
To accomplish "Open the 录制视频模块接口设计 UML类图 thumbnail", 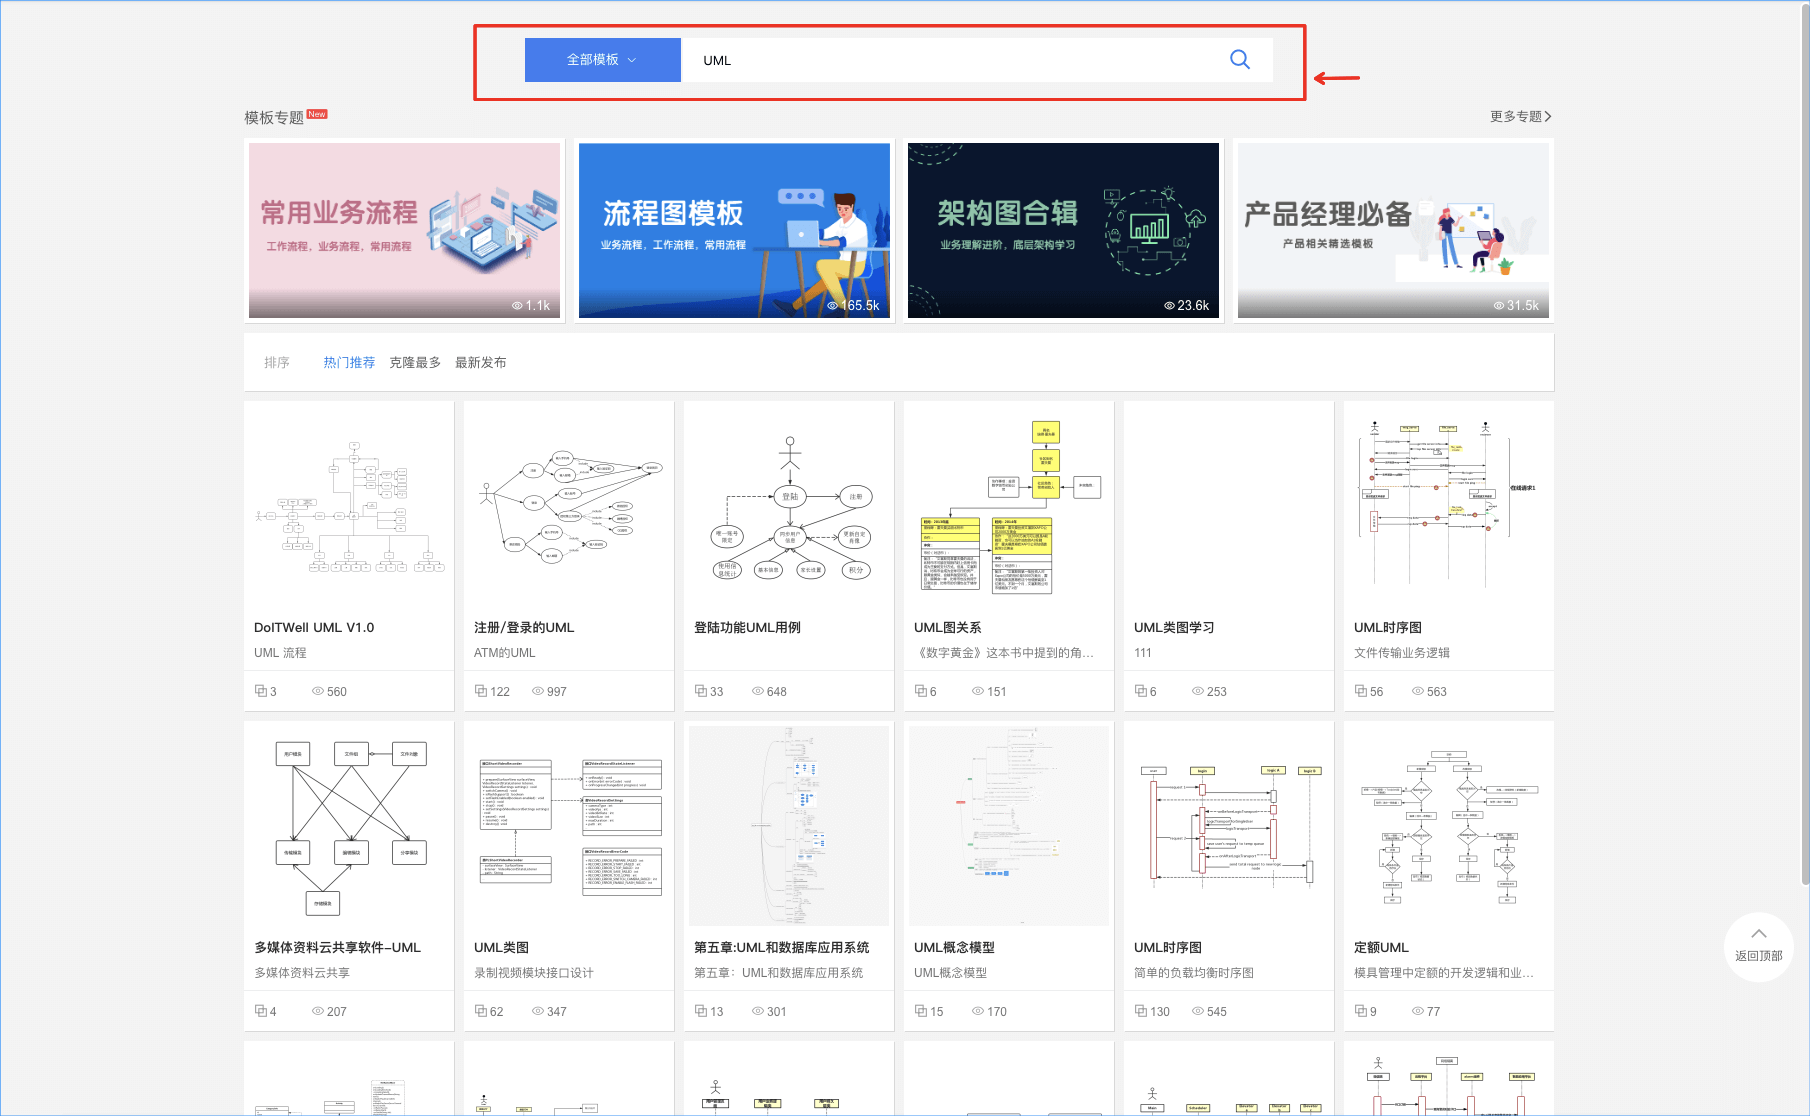I will click(x=569, y=826).
